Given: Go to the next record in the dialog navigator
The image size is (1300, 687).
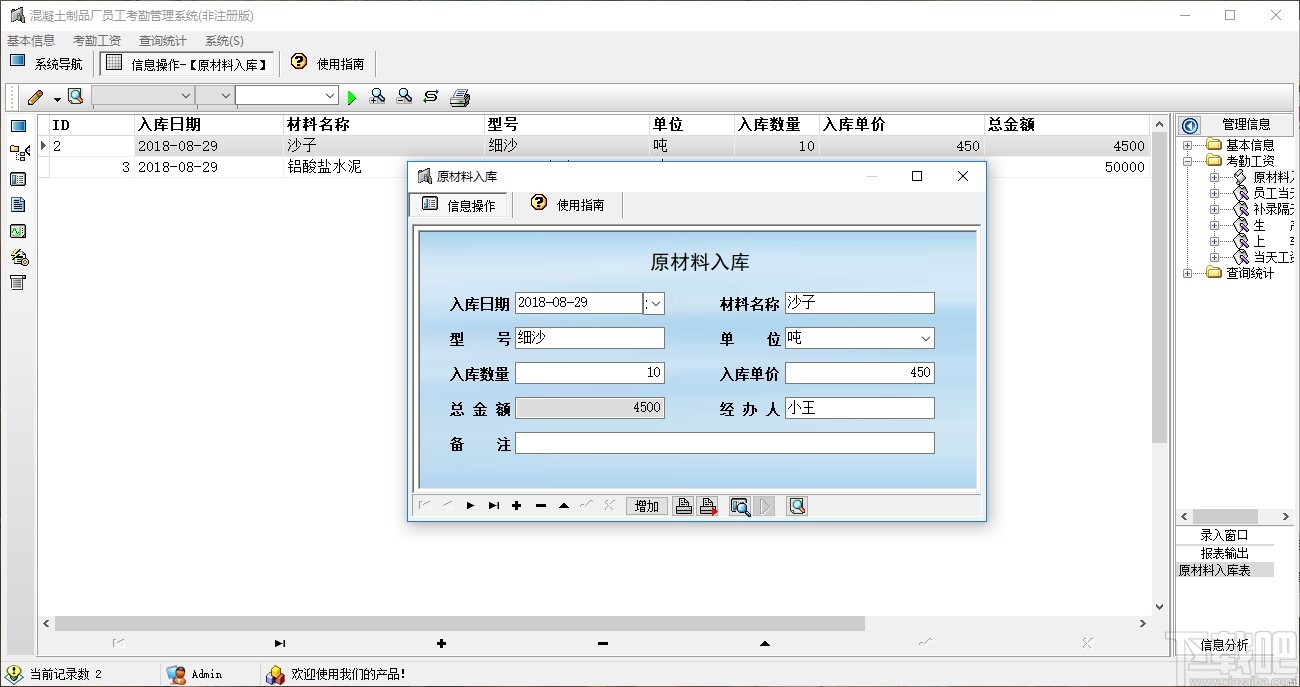Looking at the screenshot, I should tap(470, 506).
